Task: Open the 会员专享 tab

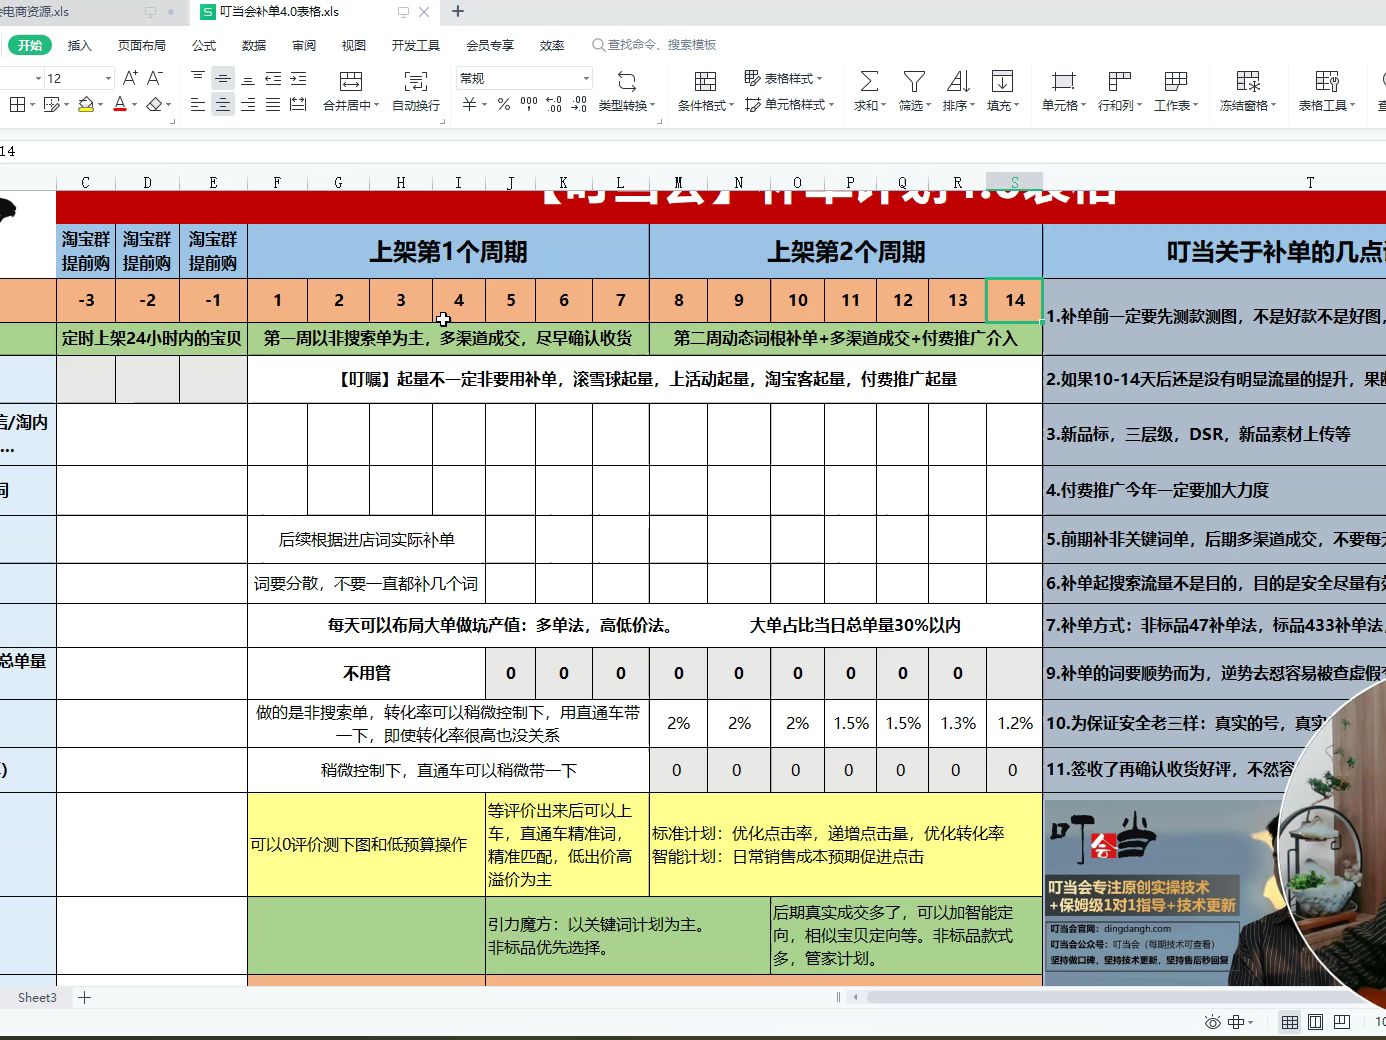Action: tap(490, 45)
